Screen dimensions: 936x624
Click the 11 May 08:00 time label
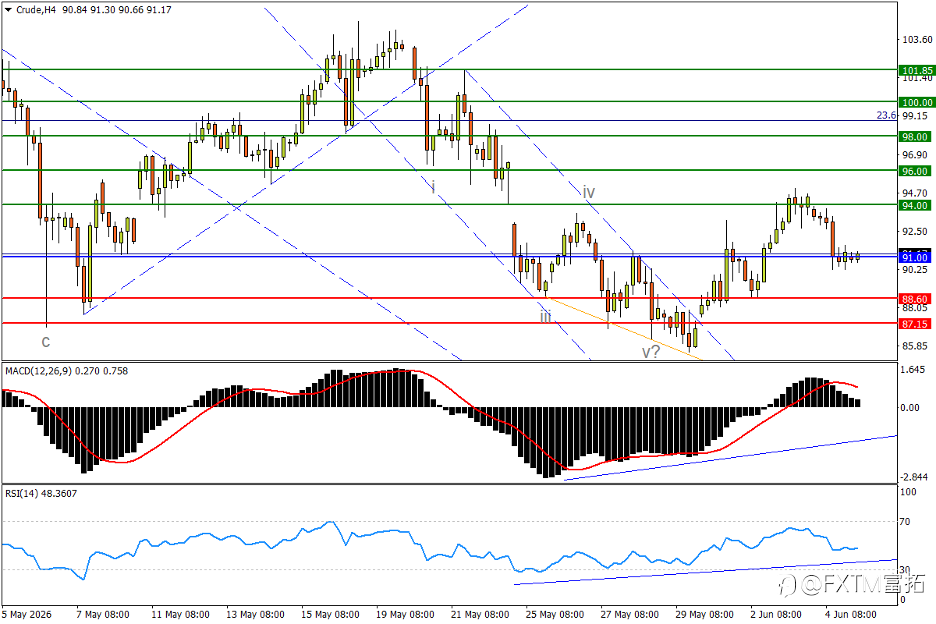point(180,614)
